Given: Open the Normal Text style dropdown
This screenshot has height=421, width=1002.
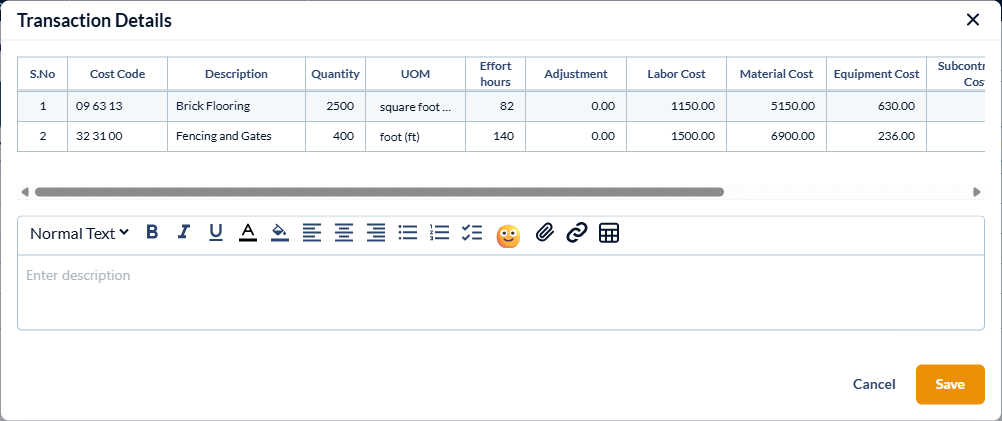Looking at the screenshot, I should (x=79, y=233).
